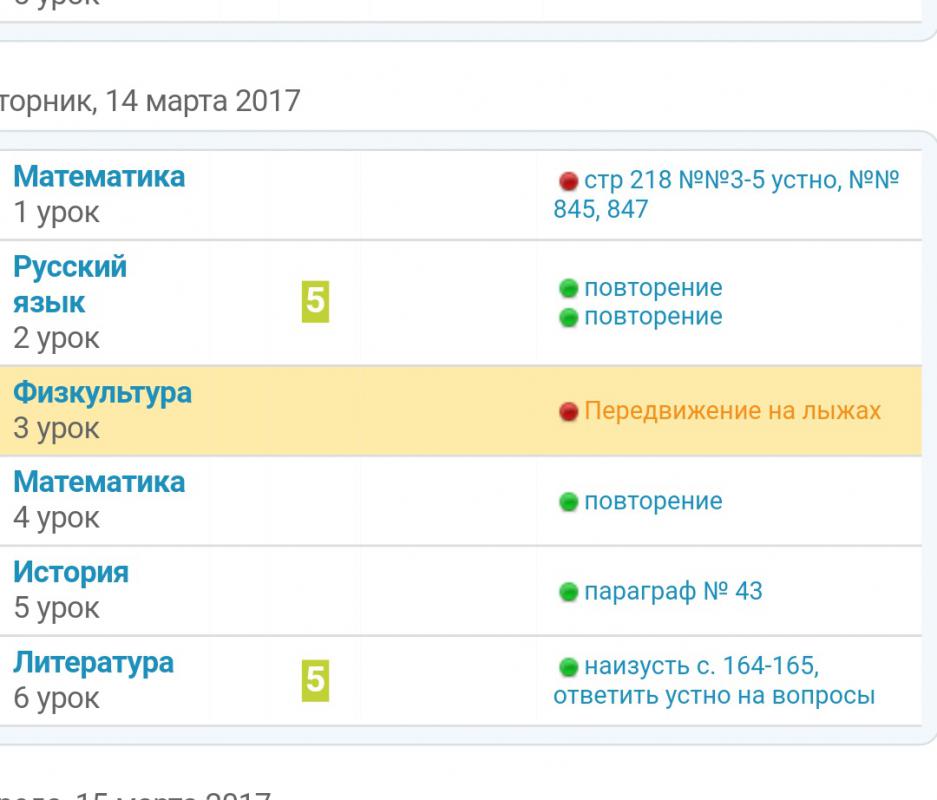Open the Литература subject link

point(93,662)
